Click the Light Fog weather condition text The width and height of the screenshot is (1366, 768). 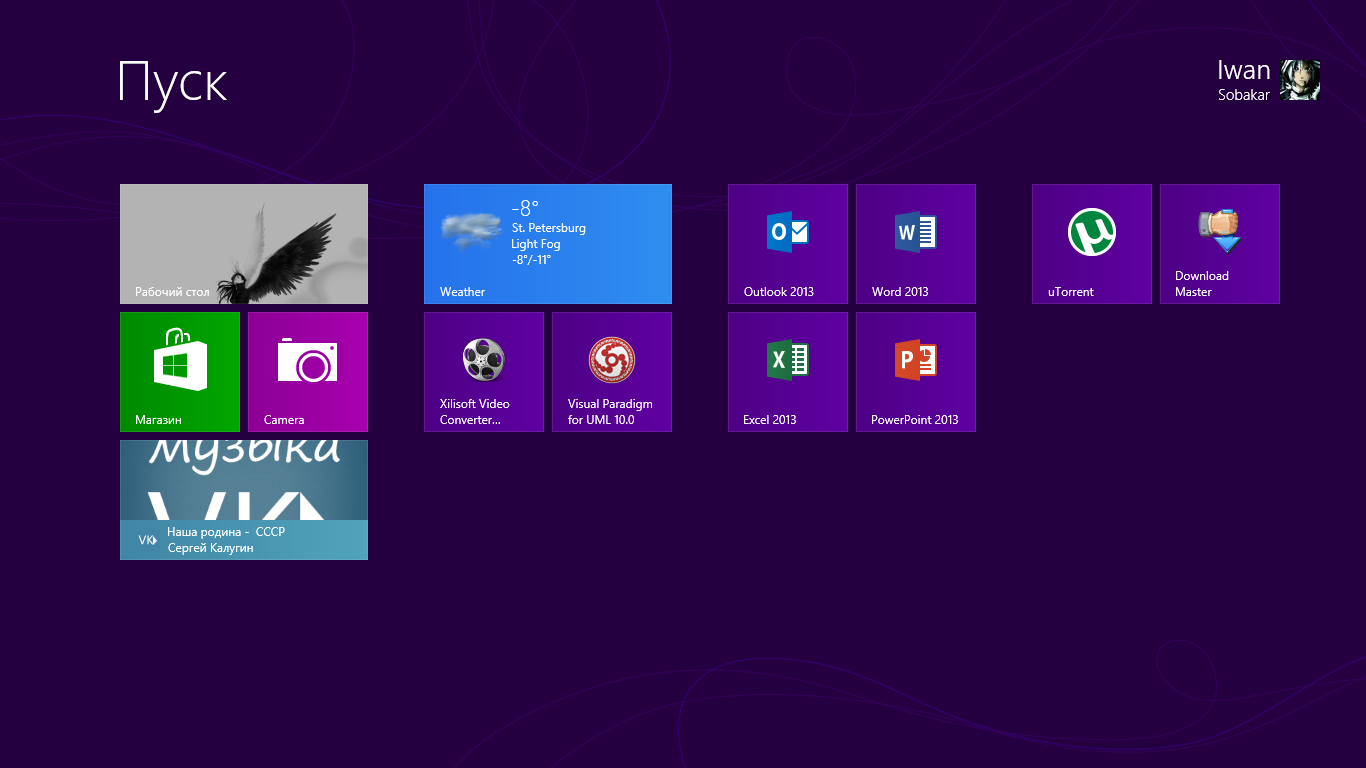click(536, 244)
